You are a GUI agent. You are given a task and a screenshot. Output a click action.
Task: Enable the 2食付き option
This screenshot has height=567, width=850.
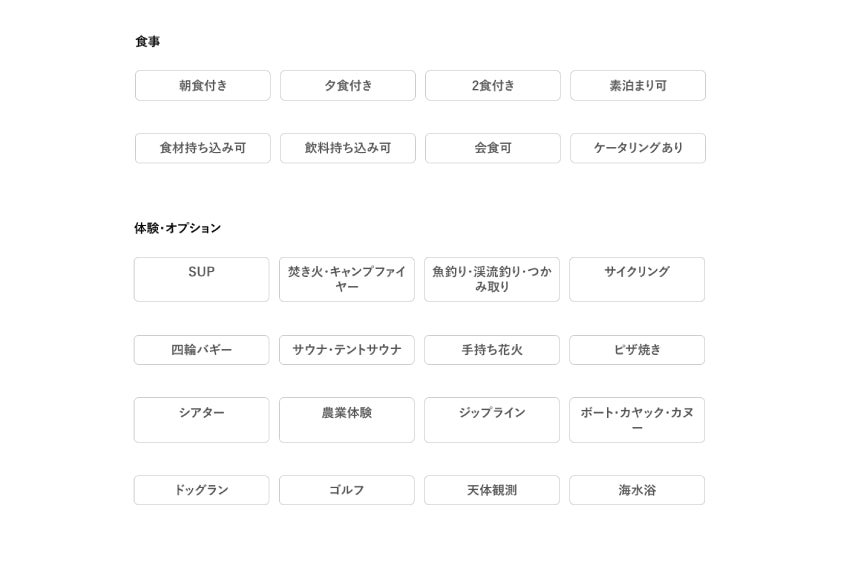[493, 86]
